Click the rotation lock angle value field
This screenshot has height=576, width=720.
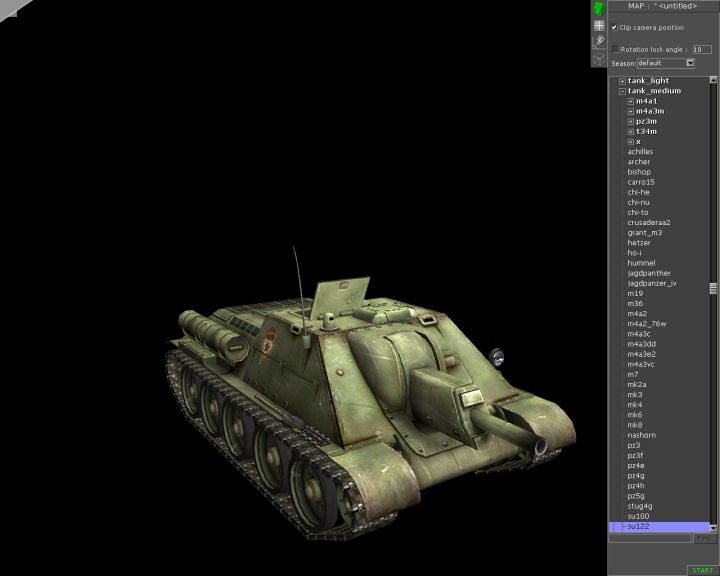[701, 48]
